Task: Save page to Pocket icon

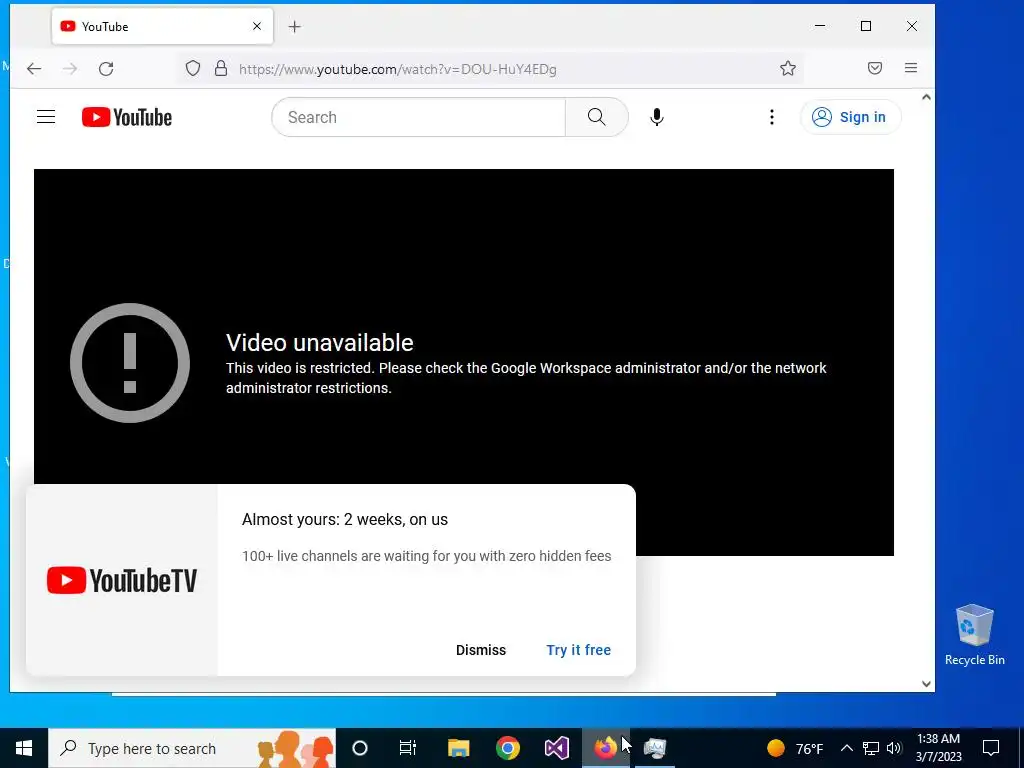Action: tap(875, 68)
